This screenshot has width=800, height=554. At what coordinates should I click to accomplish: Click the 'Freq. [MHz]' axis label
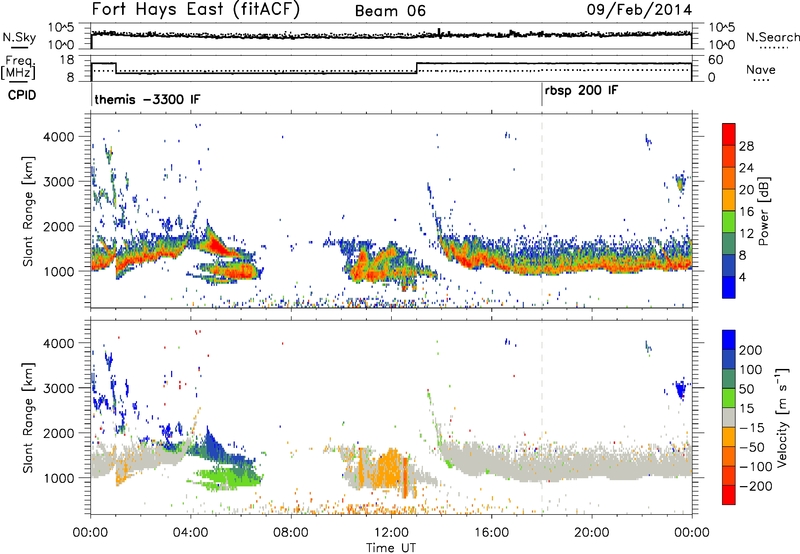(x=18, y=67)
